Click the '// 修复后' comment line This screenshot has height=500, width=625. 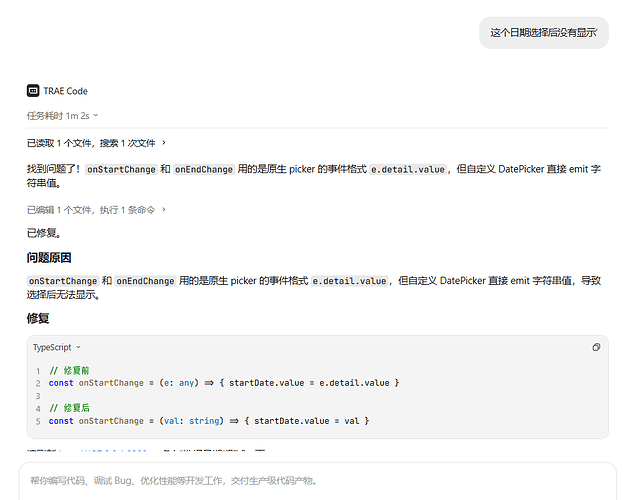tap(69, 408)
